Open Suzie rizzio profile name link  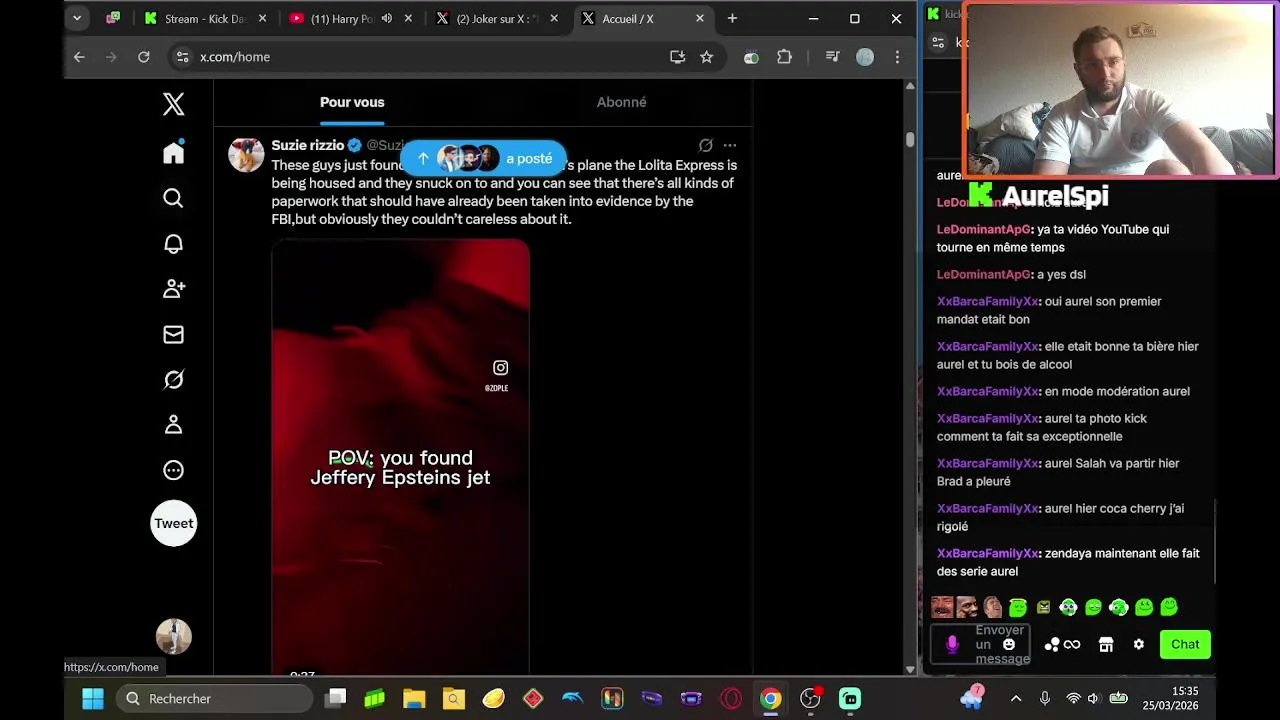(x=307, y=145)
